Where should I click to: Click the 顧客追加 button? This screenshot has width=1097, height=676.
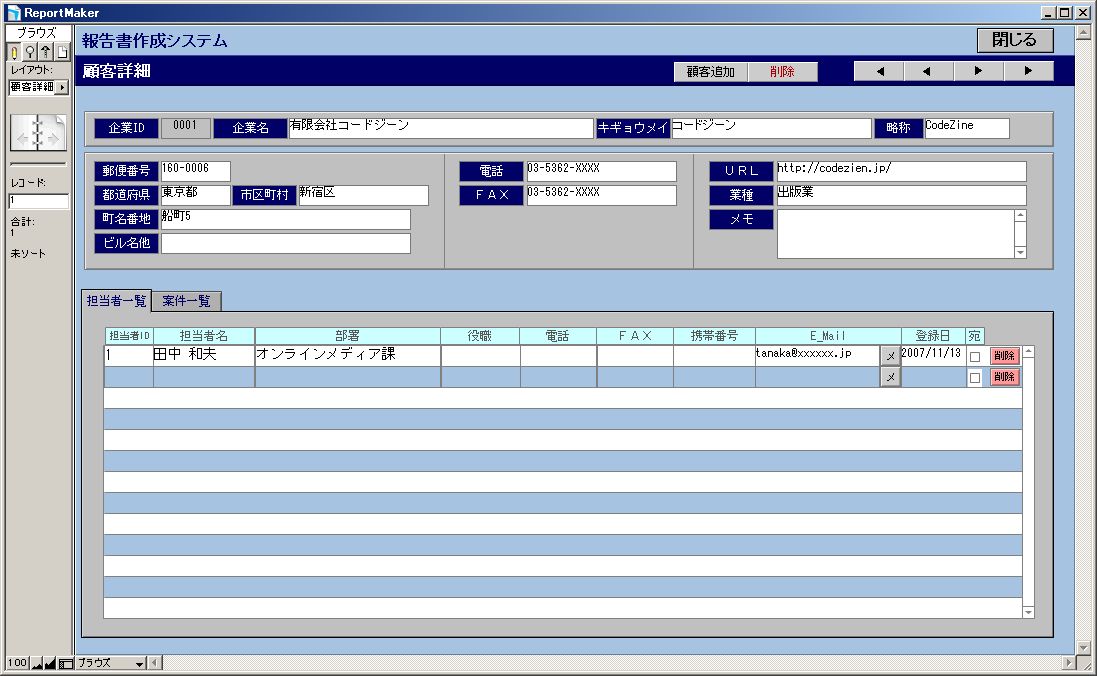point(713,72)
